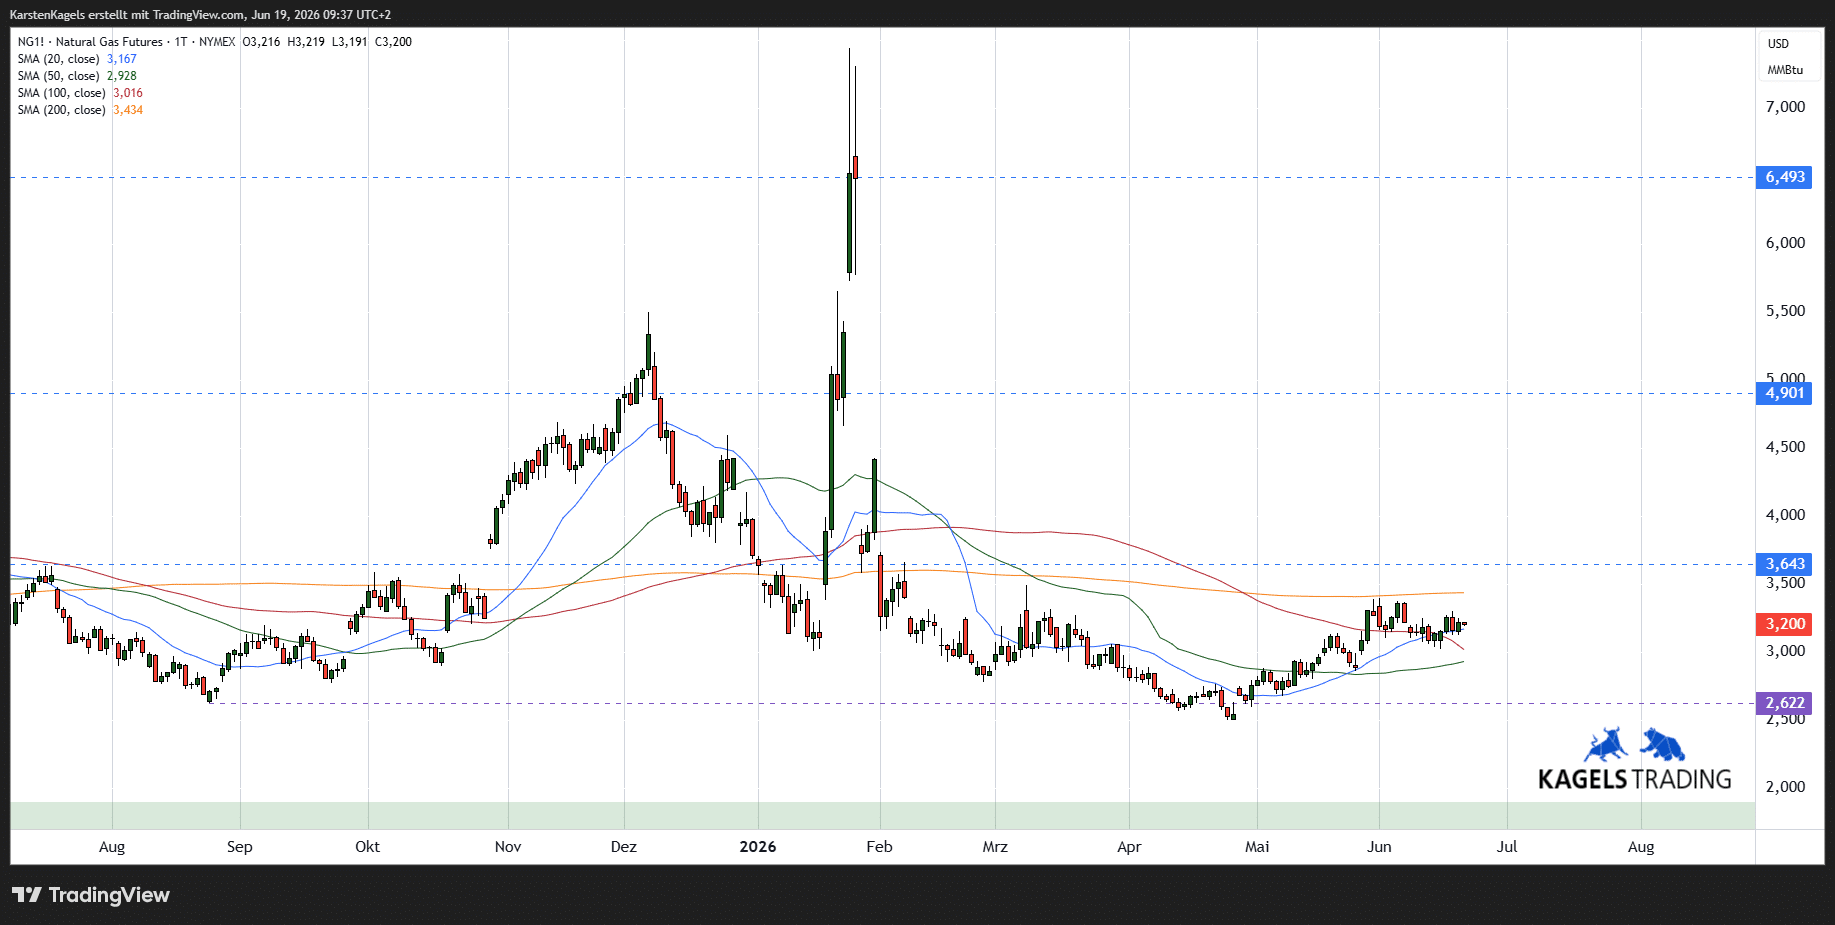Click the purple 2,622 price level label

1784,703
